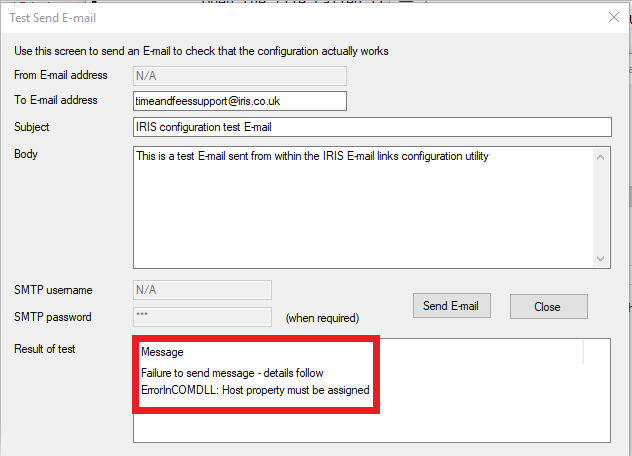Click the SMTP password field
The height and width of the screenshot is (456, 632).
point(202,317)
